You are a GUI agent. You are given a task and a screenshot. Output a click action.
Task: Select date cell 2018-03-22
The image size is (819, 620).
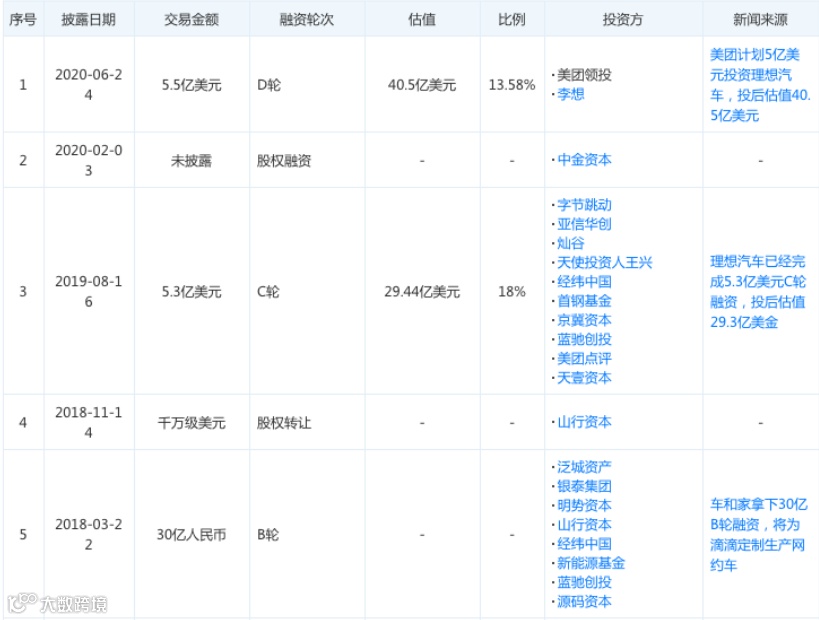(88, 534)
